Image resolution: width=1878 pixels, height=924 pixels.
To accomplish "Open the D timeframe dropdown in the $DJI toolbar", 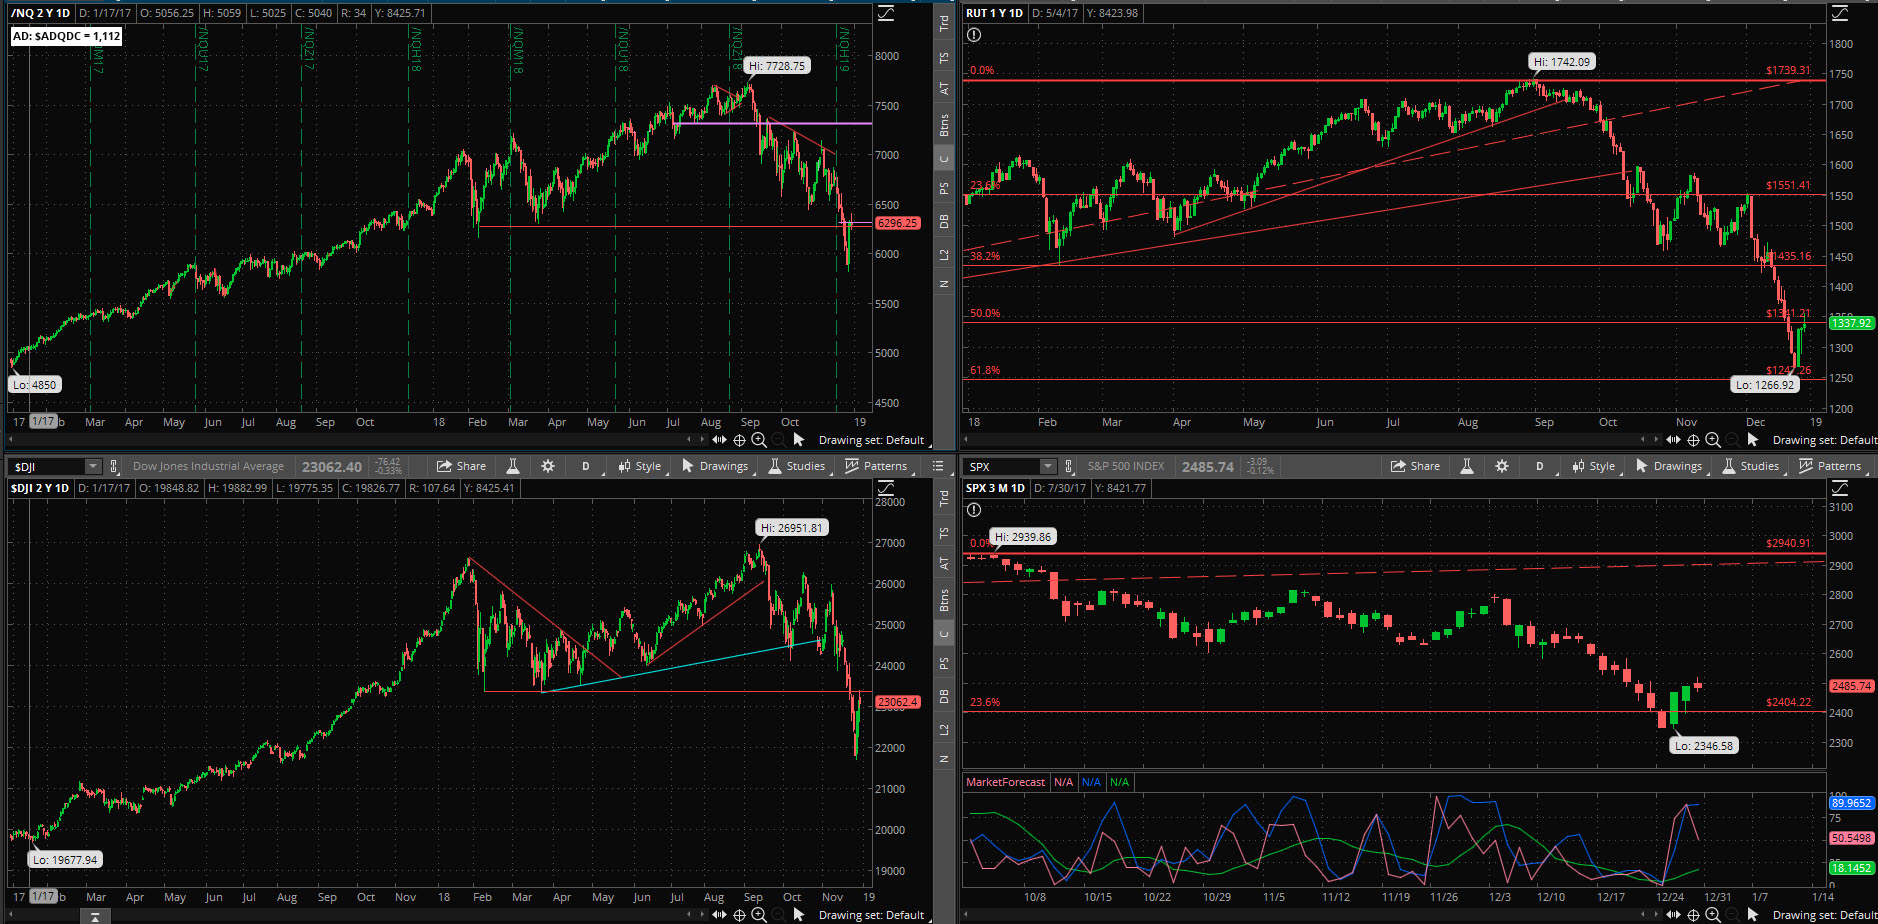I will click(x=586, y=466).
